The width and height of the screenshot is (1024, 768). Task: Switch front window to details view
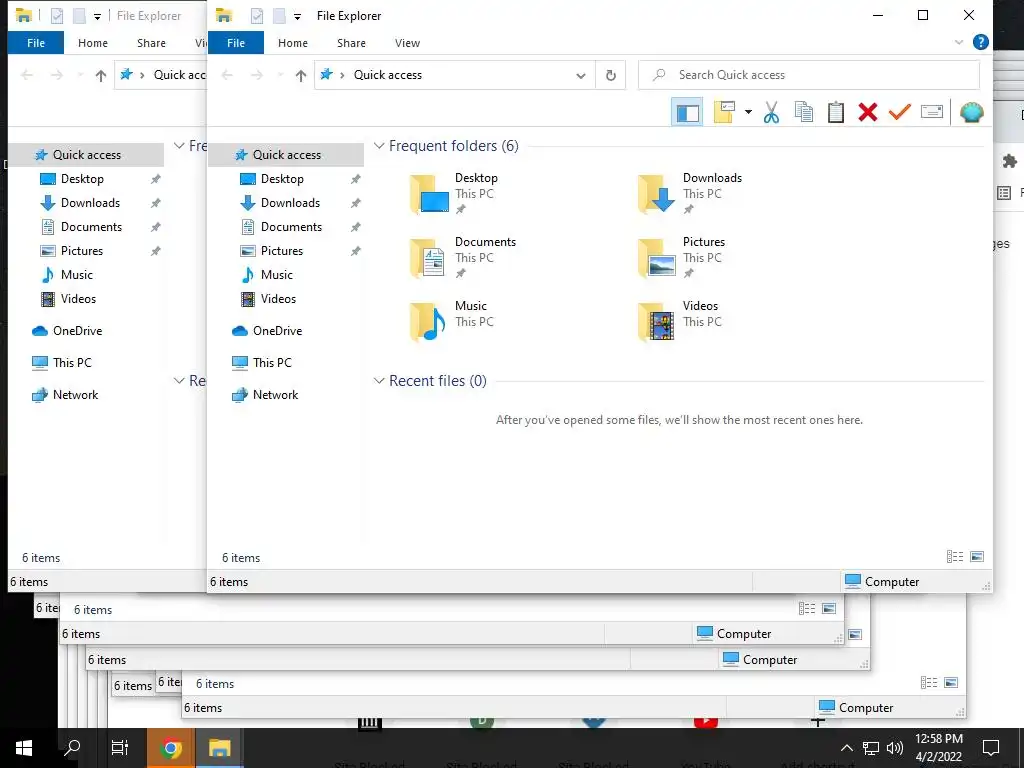(x=955, y=557)
